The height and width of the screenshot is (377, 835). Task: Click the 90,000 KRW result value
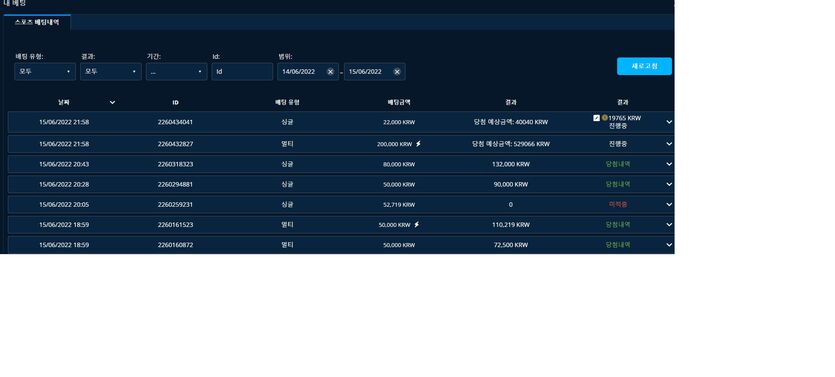[x=511, y=184]
